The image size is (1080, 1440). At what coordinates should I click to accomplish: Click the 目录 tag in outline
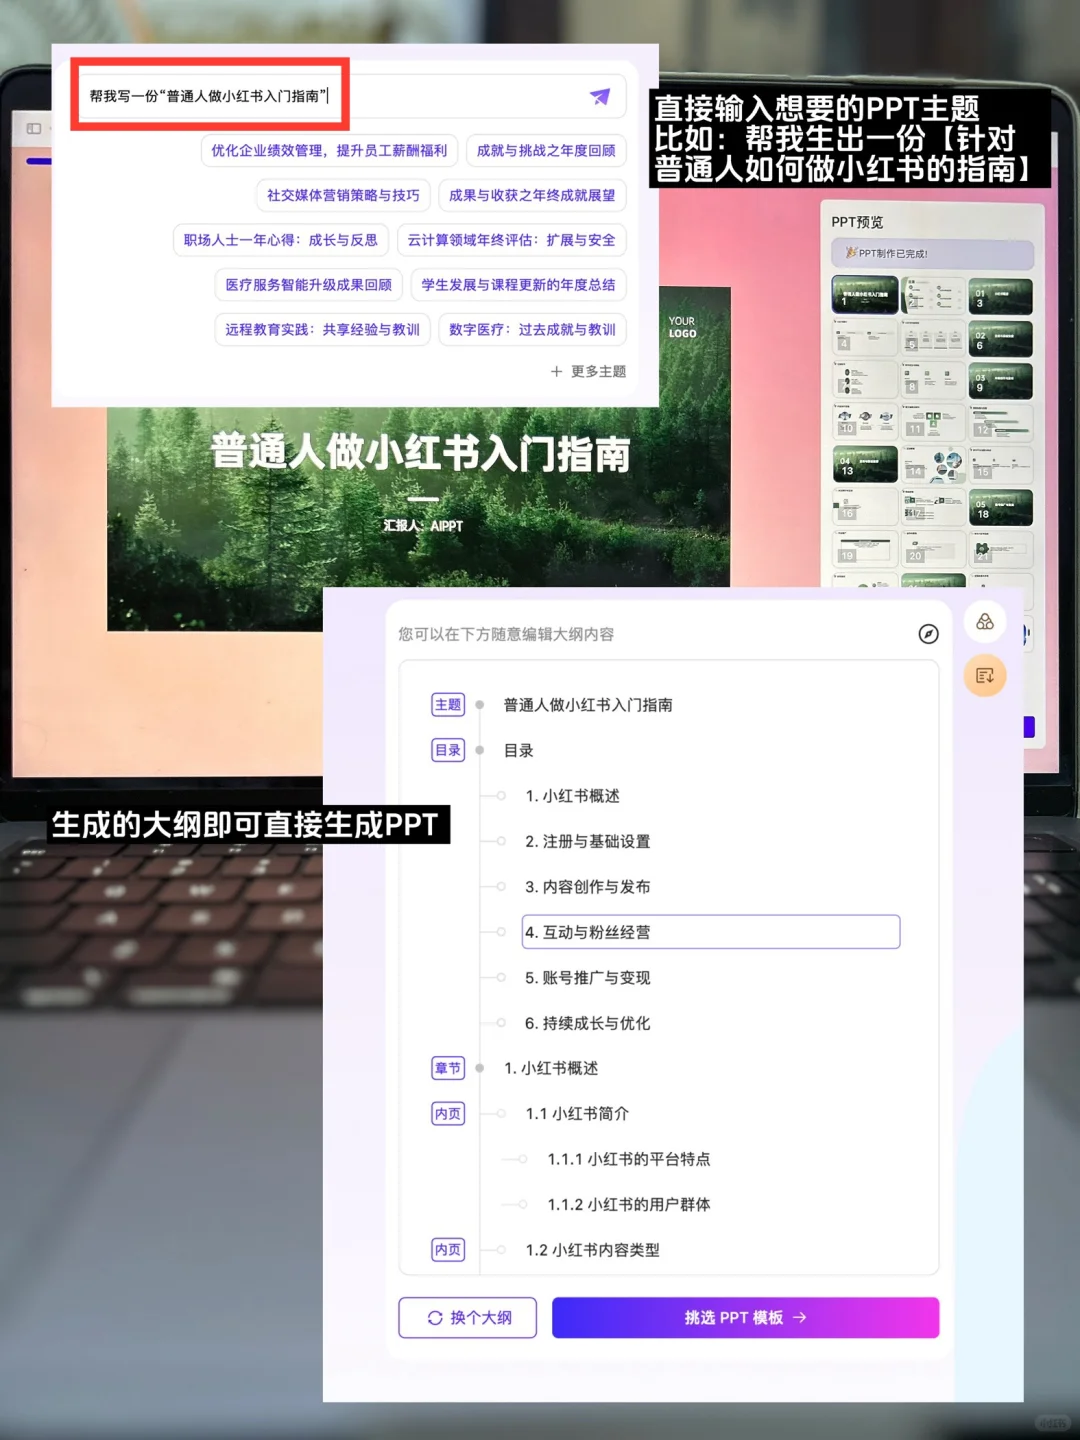pyautogui.click(x=448, y=750)
